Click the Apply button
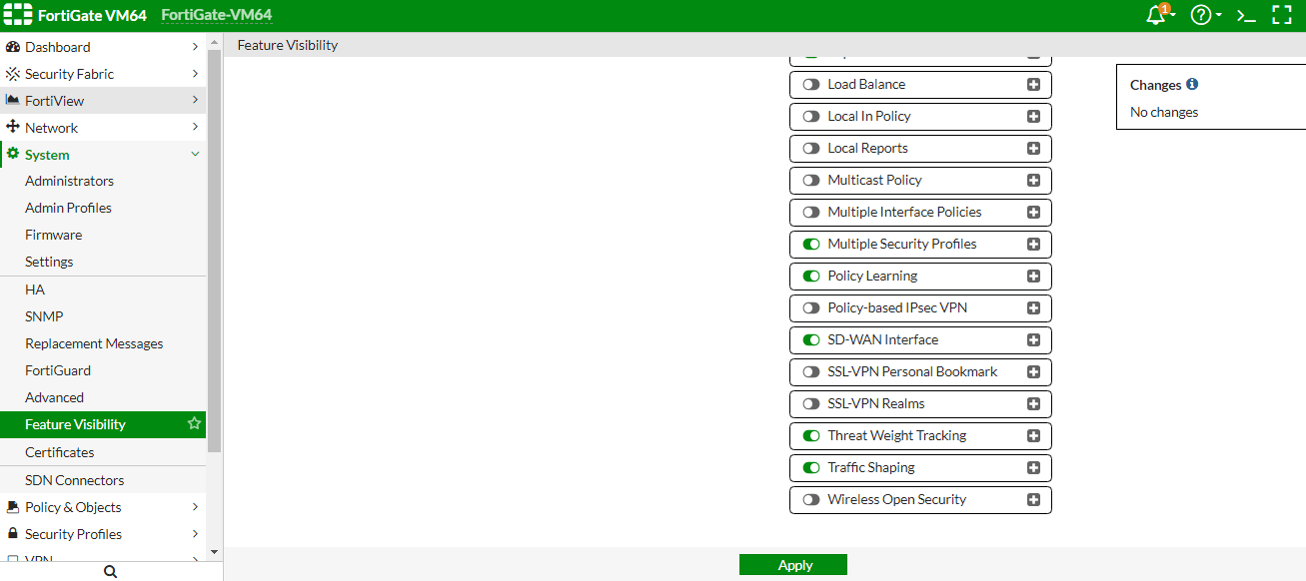1306x581 pixels. (793, 565)
